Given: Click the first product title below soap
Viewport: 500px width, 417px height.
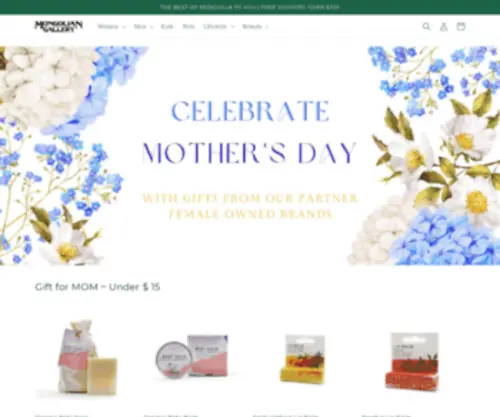Looking at the screenshot, I should coord(62,415).
